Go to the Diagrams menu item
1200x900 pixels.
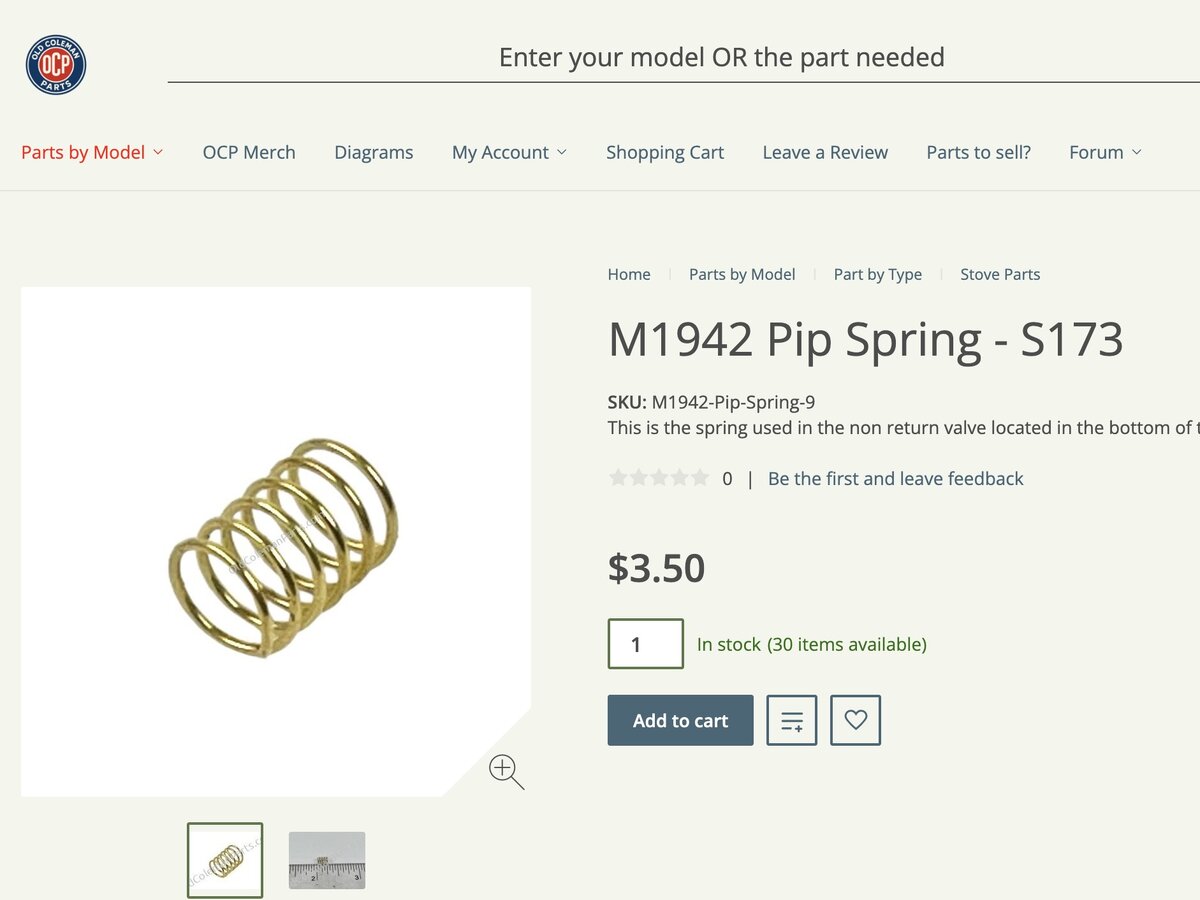point(374,152)
